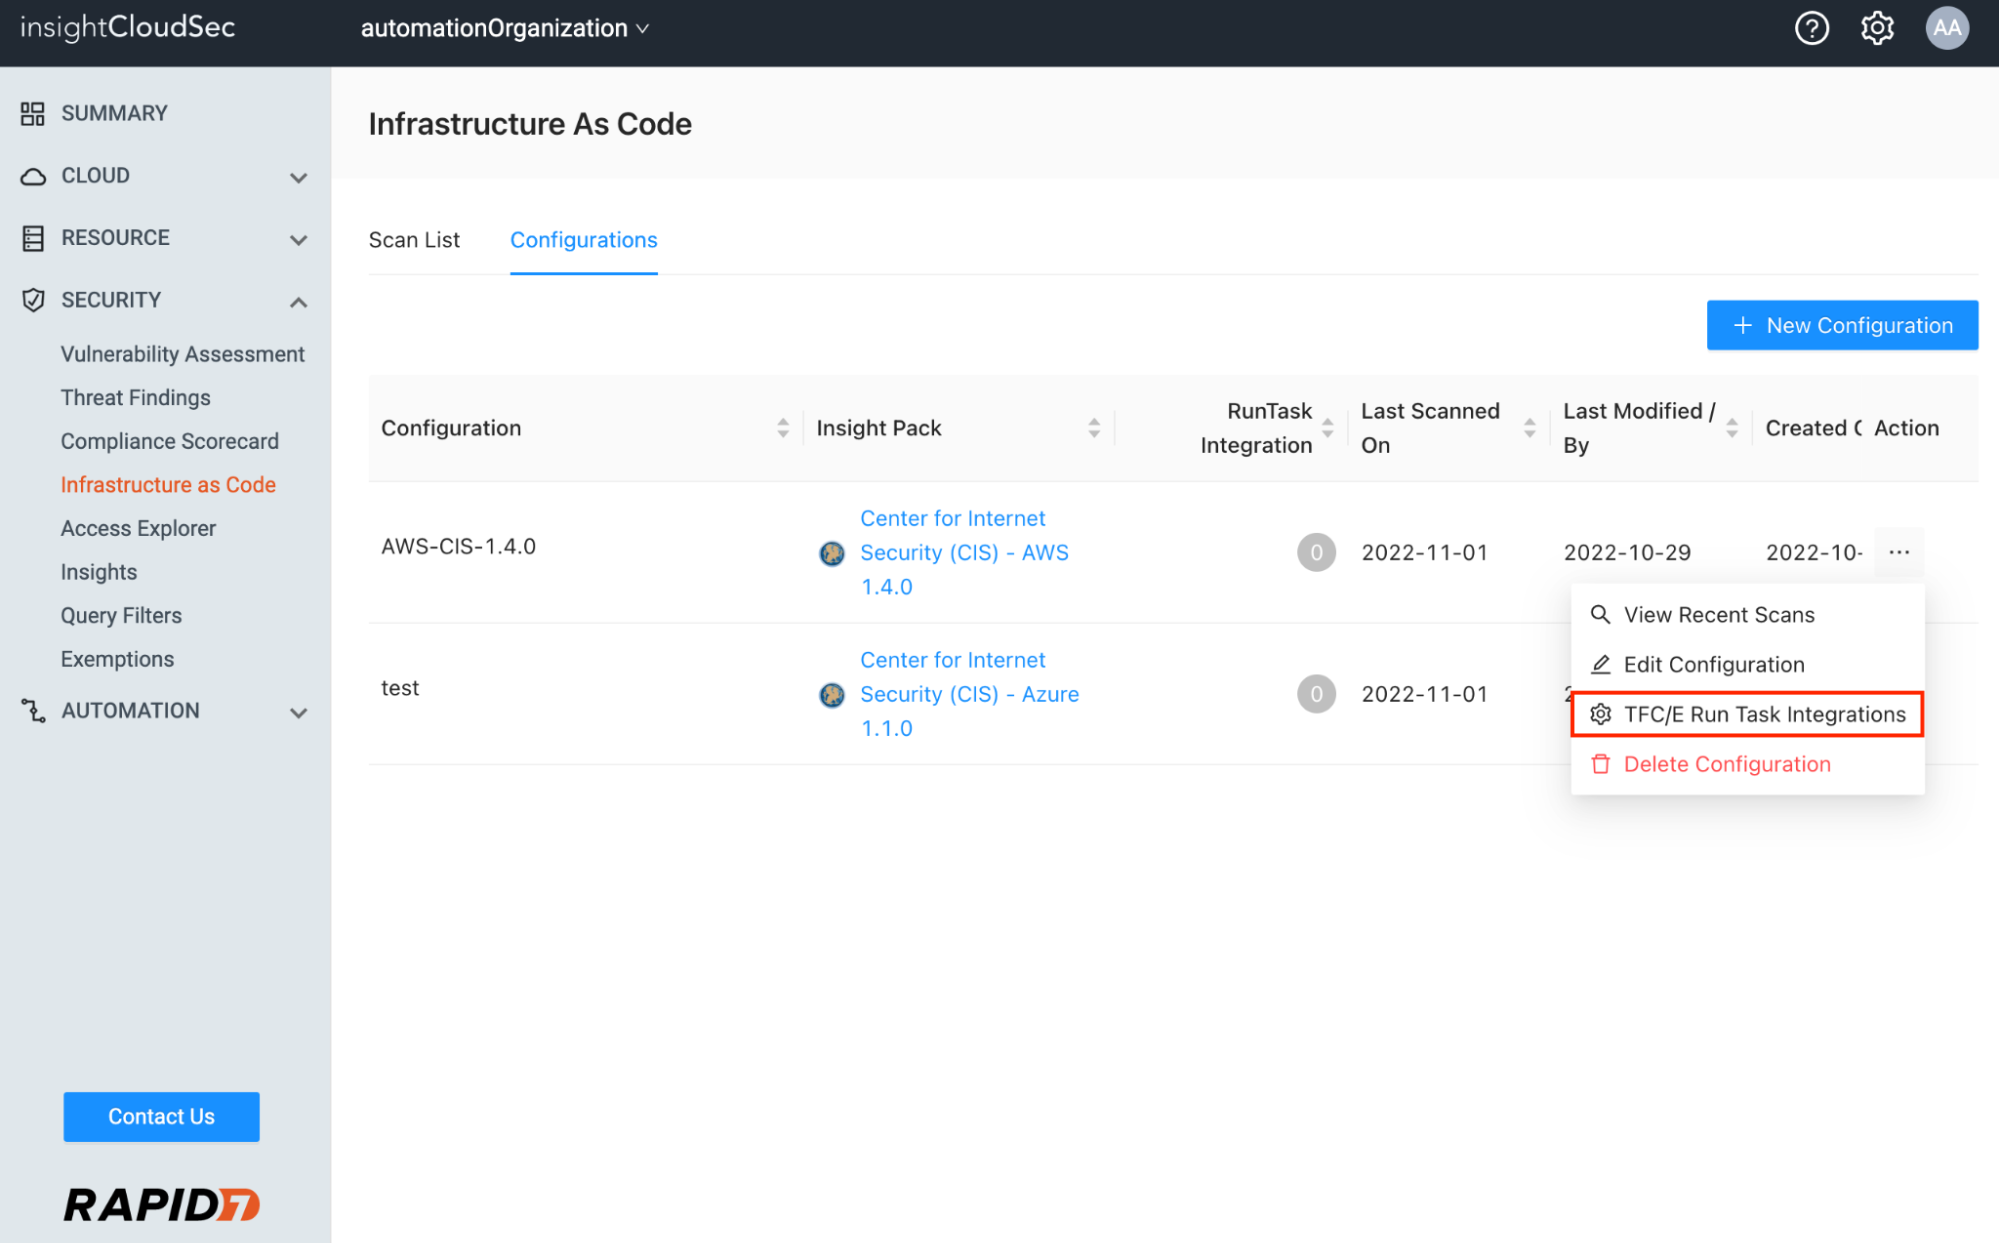Viewport: 1999px width, 1243px height.
Task: Open the help question mark icon
Action: (1811, 28)
